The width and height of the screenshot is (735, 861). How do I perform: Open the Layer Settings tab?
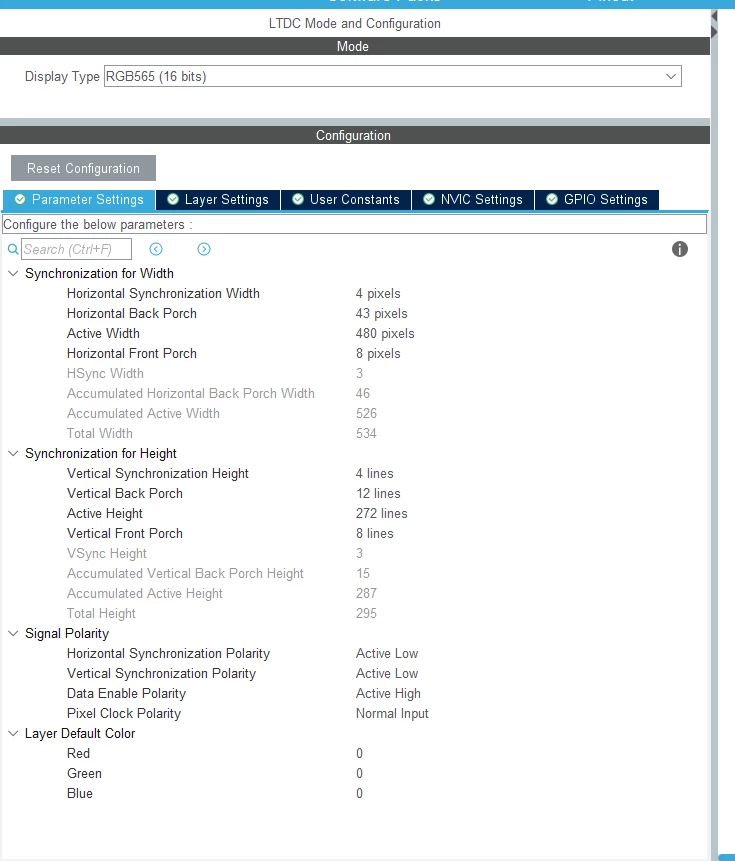coord(218,199)
